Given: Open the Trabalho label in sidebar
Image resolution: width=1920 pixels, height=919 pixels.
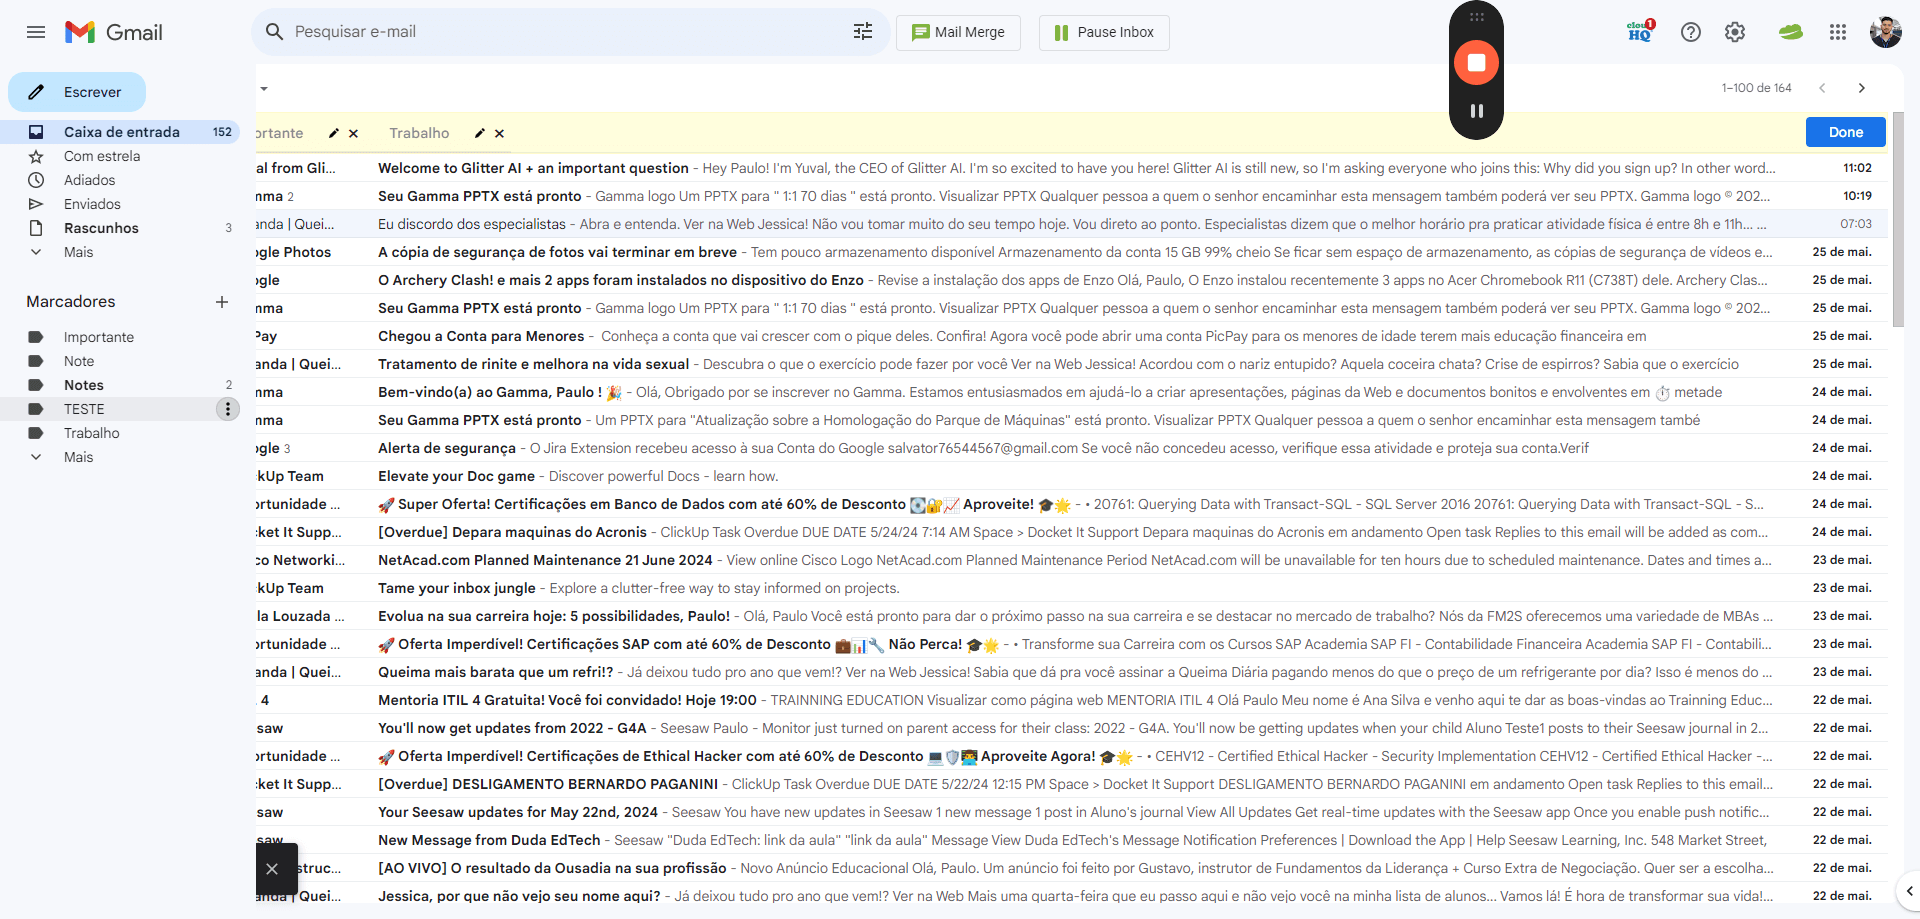Looking at the screenshot, I should [x=92, y=433].
